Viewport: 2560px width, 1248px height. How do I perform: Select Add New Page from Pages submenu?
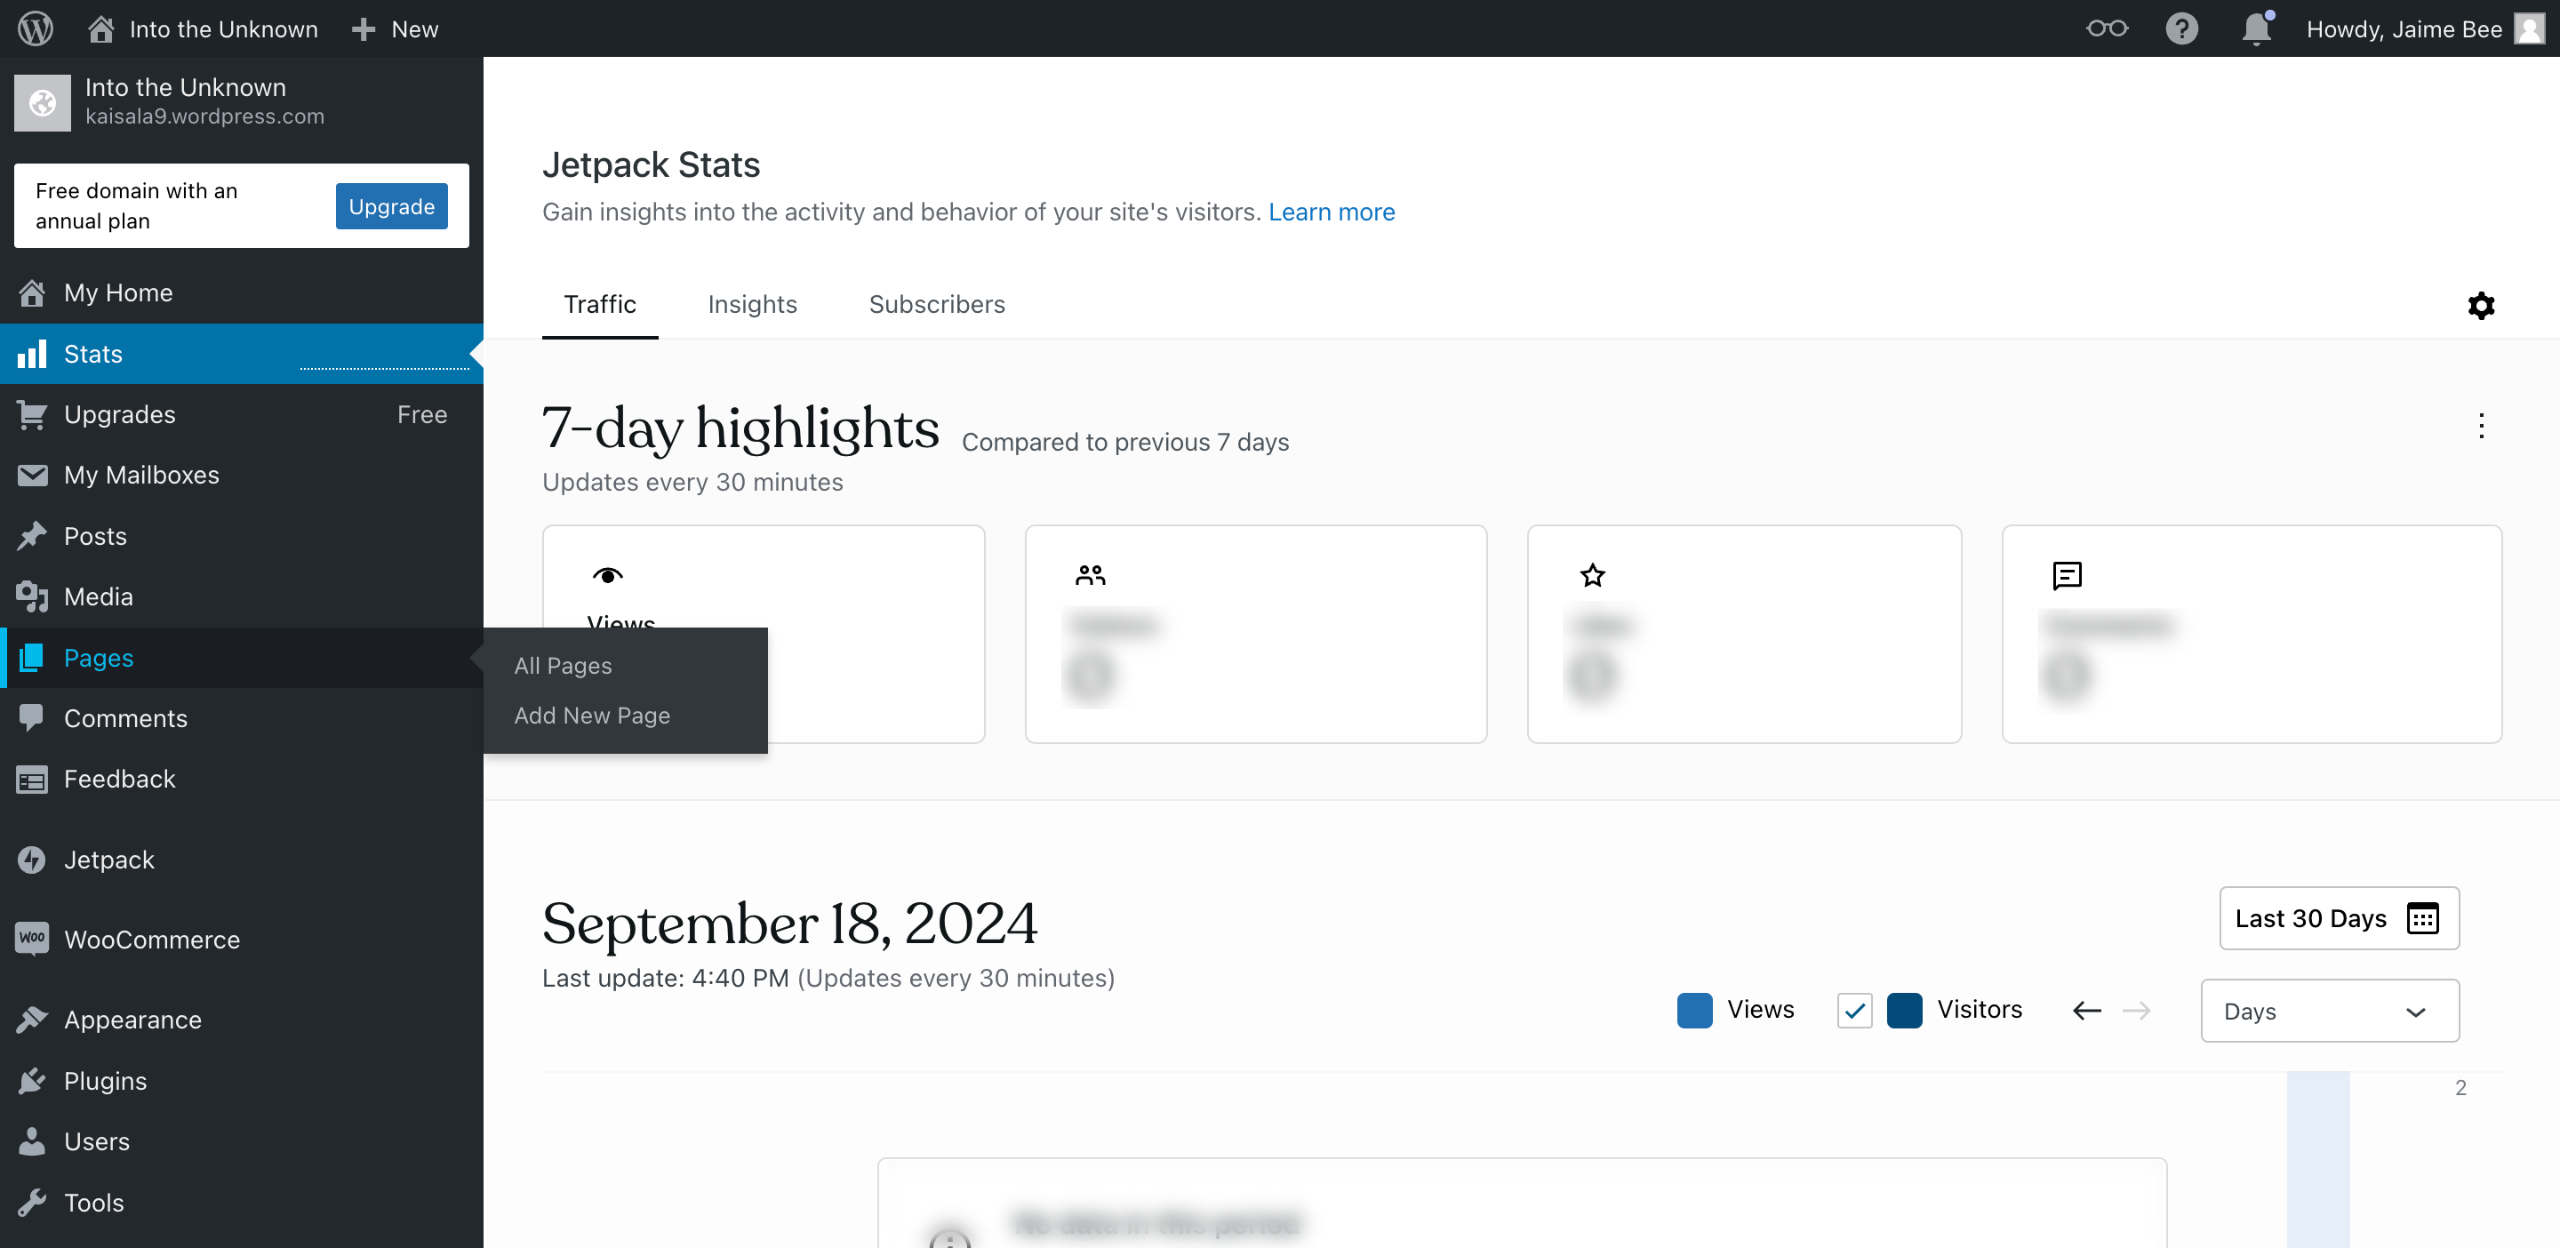click(592, 715)
